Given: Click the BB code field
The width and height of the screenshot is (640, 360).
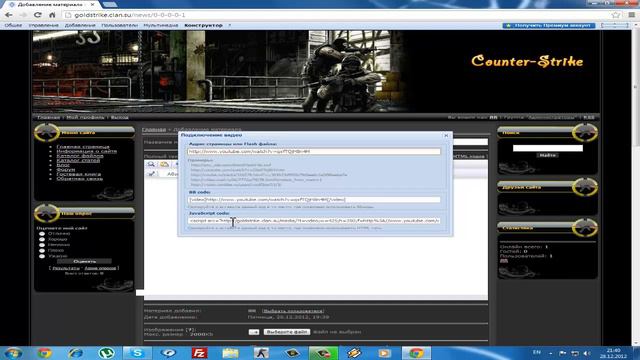Looking at the screenshot, I should pyautogui.click(x=314, y=200).
